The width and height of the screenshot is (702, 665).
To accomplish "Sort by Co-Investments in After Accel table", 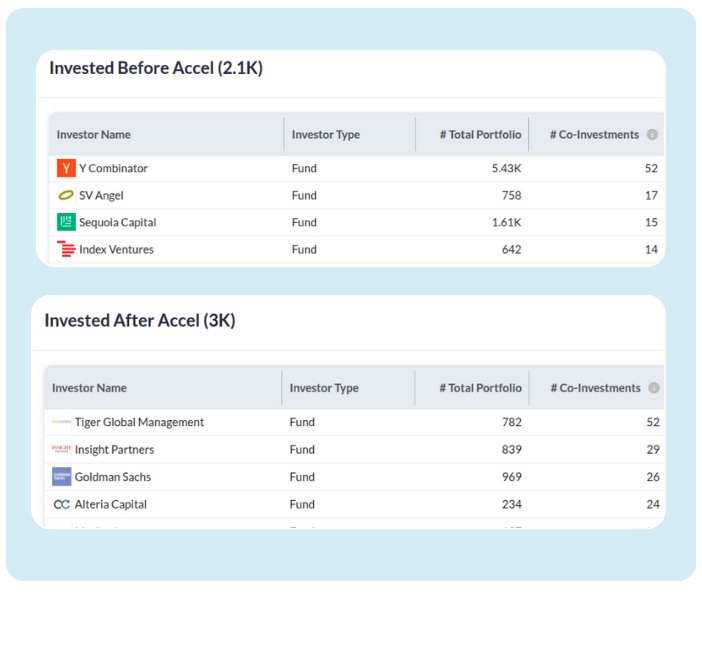I will 595,388.
